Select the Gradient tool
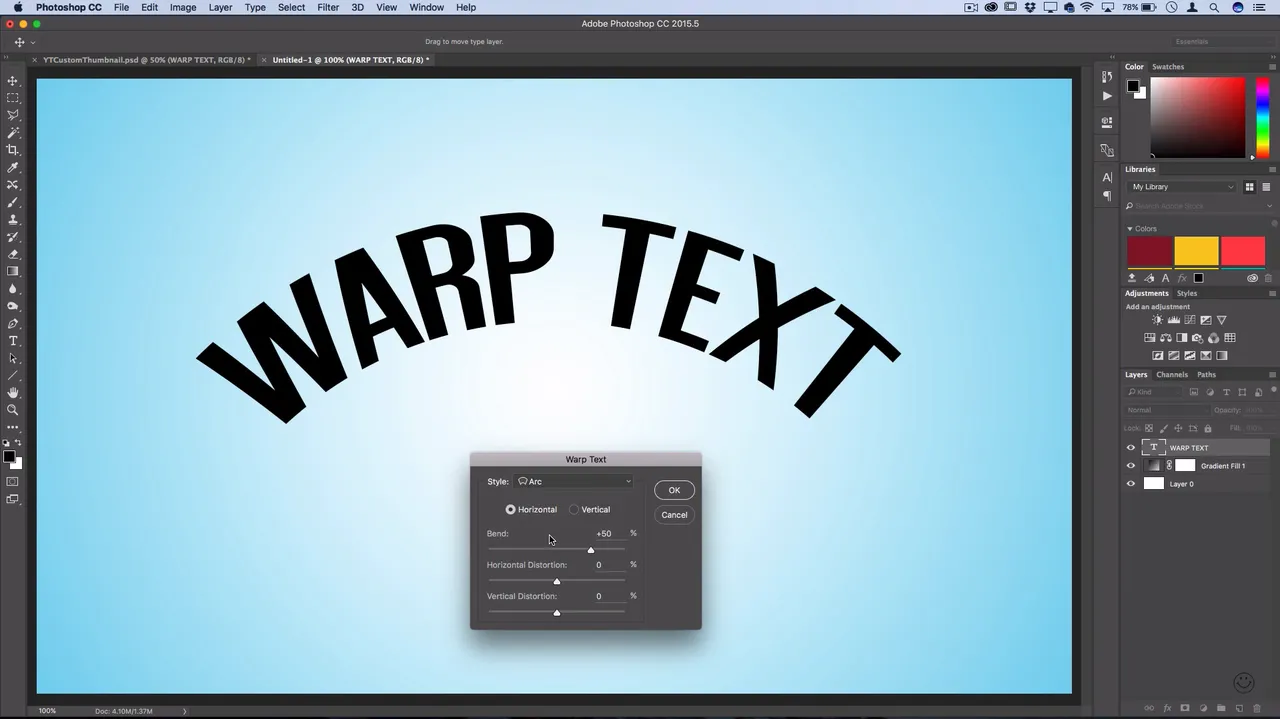Viewport: 1280px width, 719px height. pos(13,271)
